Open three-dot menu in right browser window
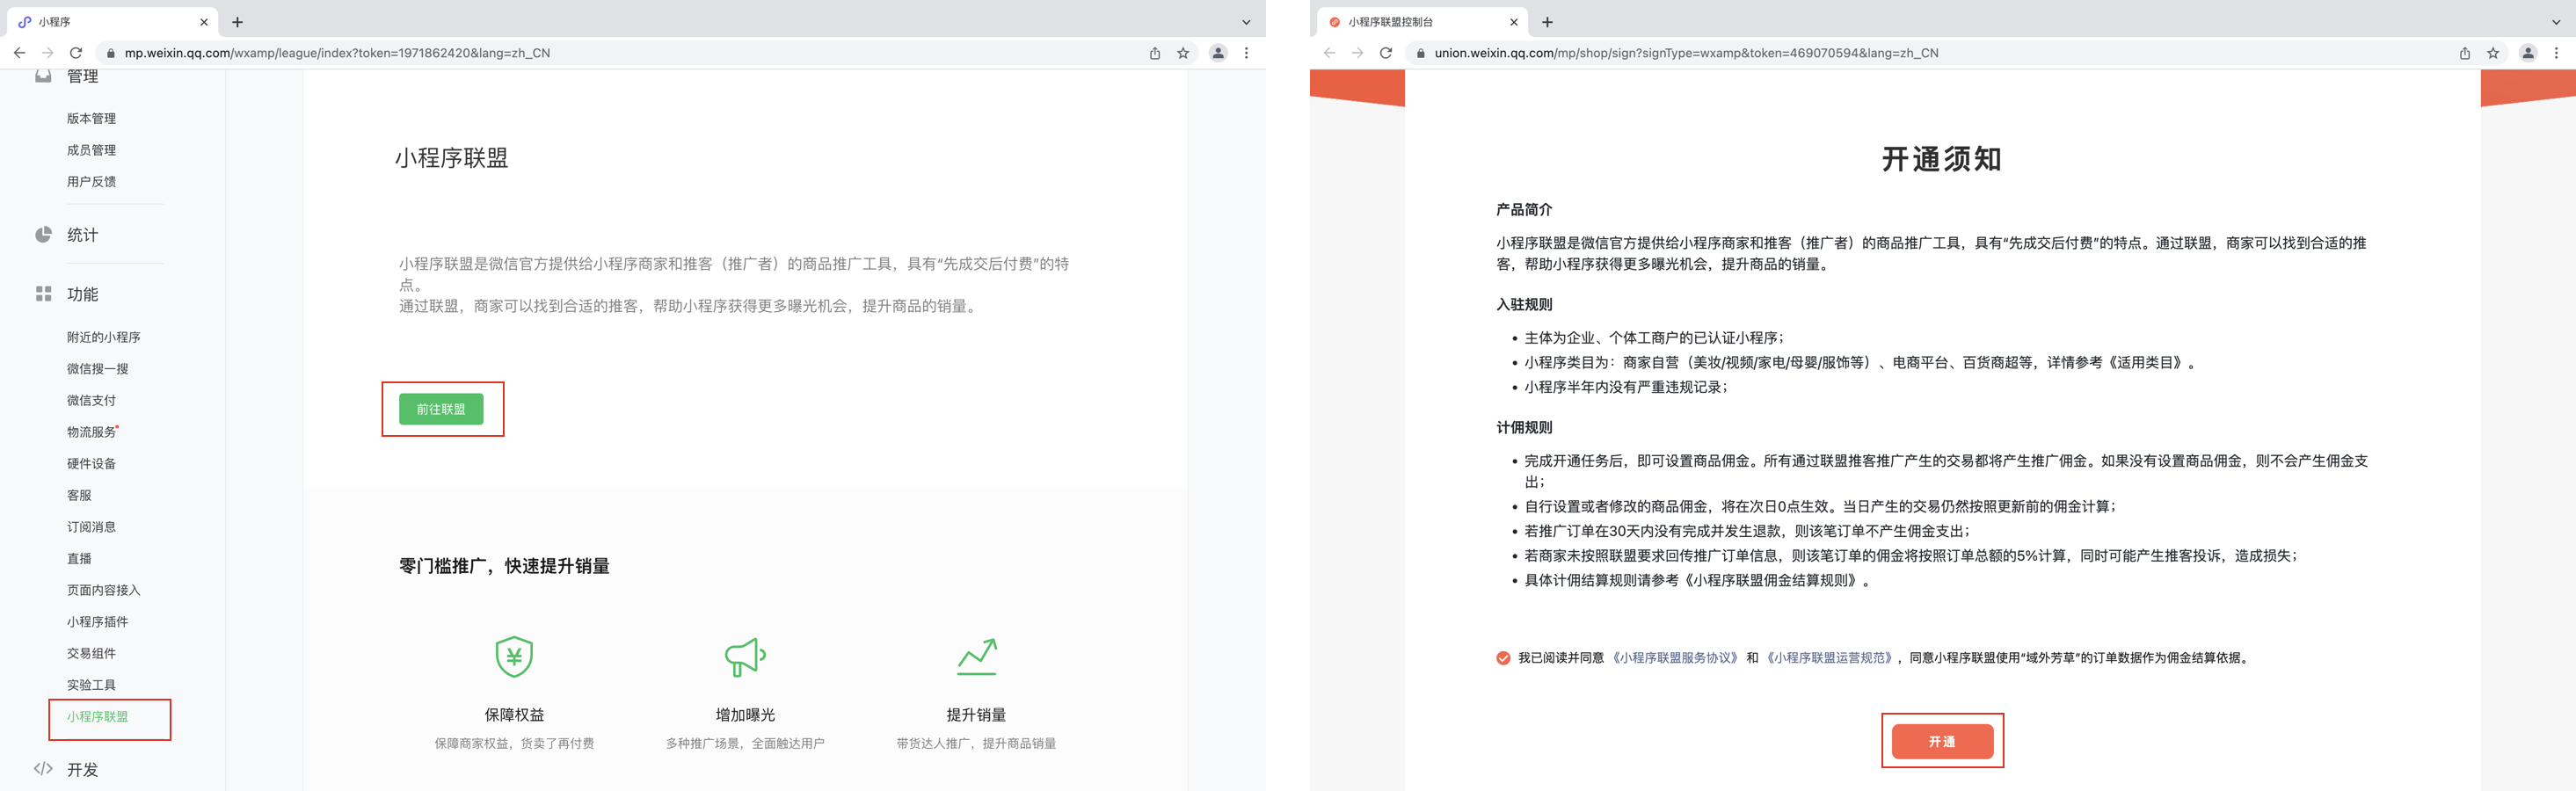 [2556, 53]
